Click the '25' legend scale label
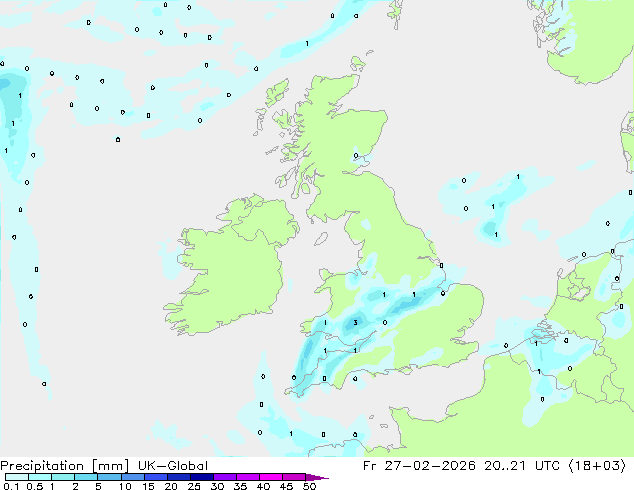 194,486
